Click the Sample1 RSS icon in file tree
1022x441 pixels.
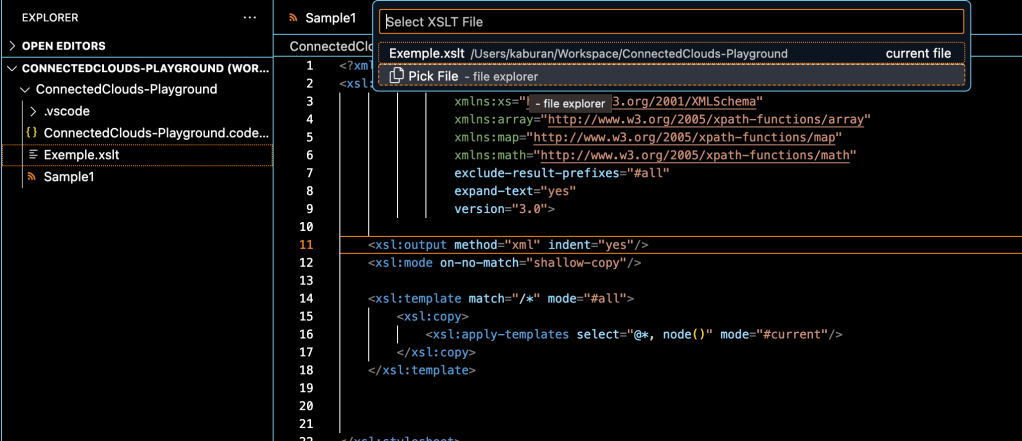pyautogui.click(x=32, y=177)
